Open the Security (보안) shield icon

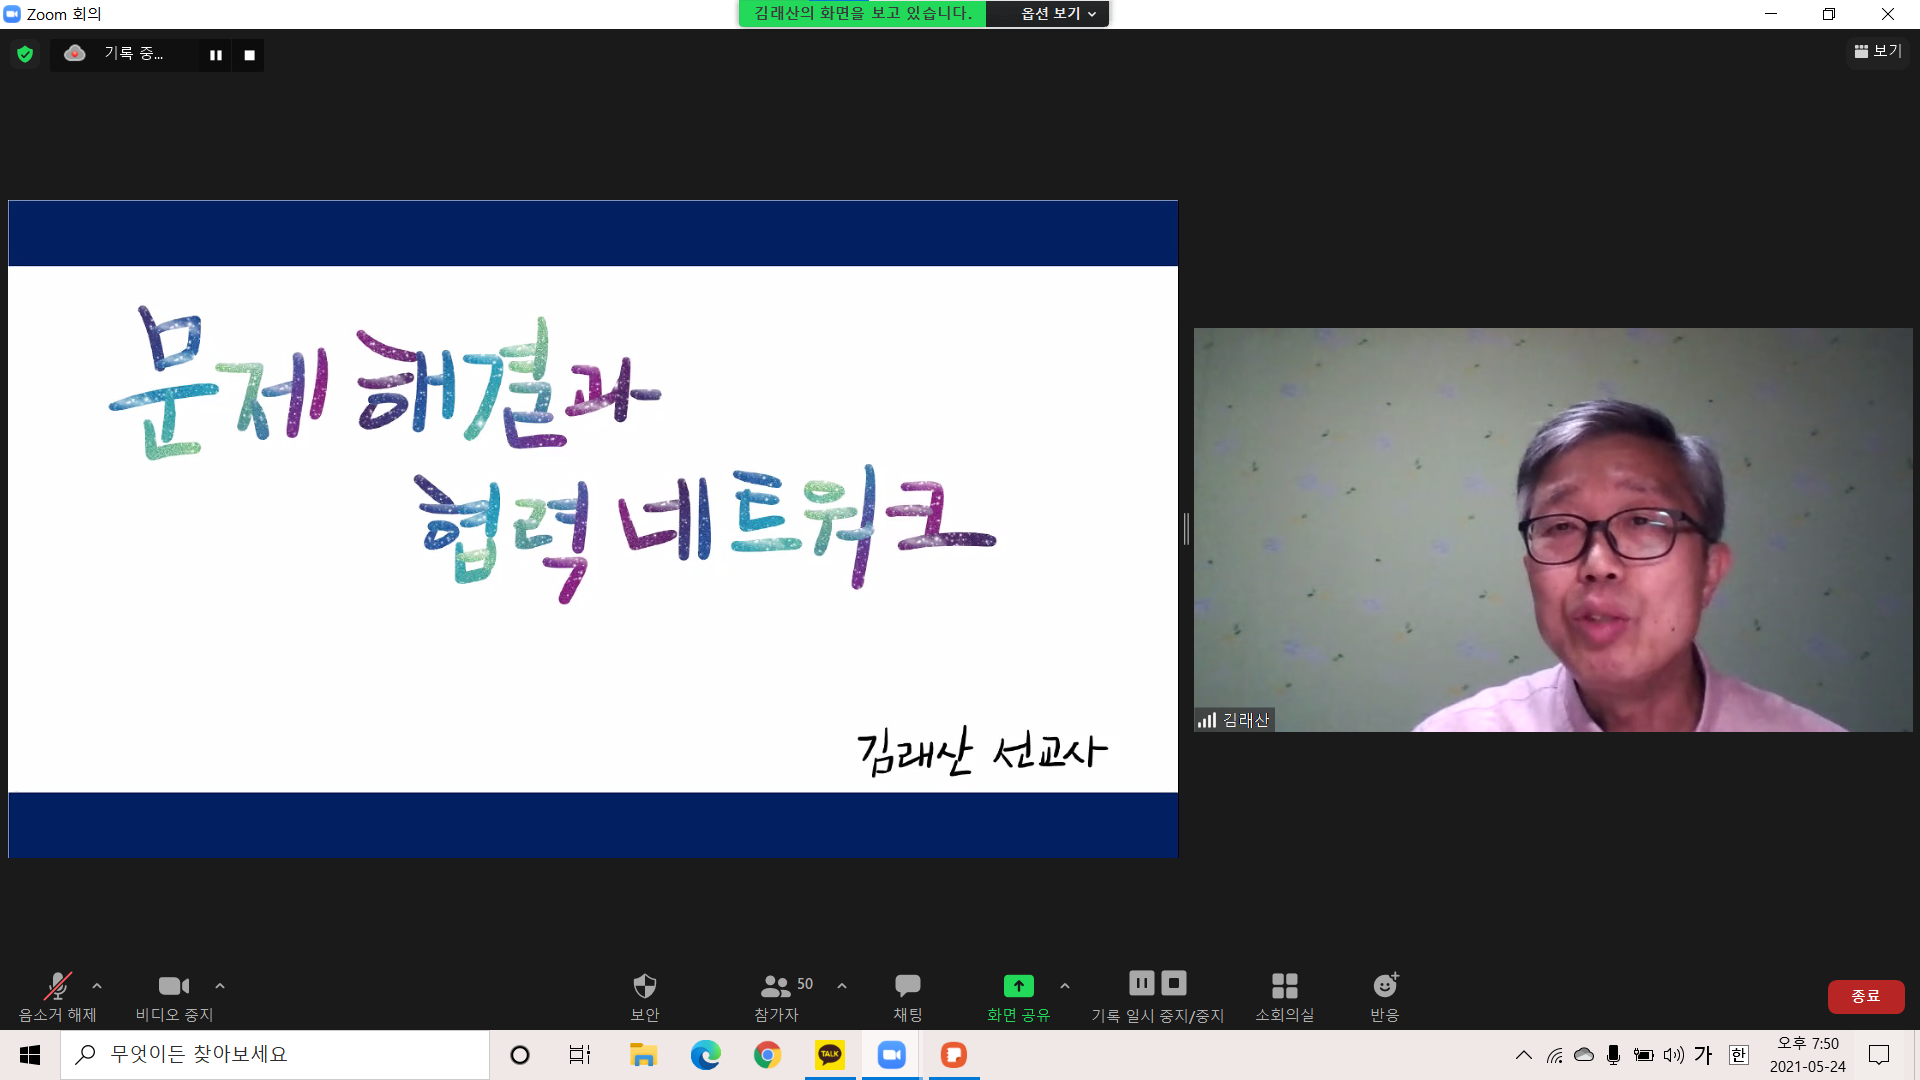point(644,986)
